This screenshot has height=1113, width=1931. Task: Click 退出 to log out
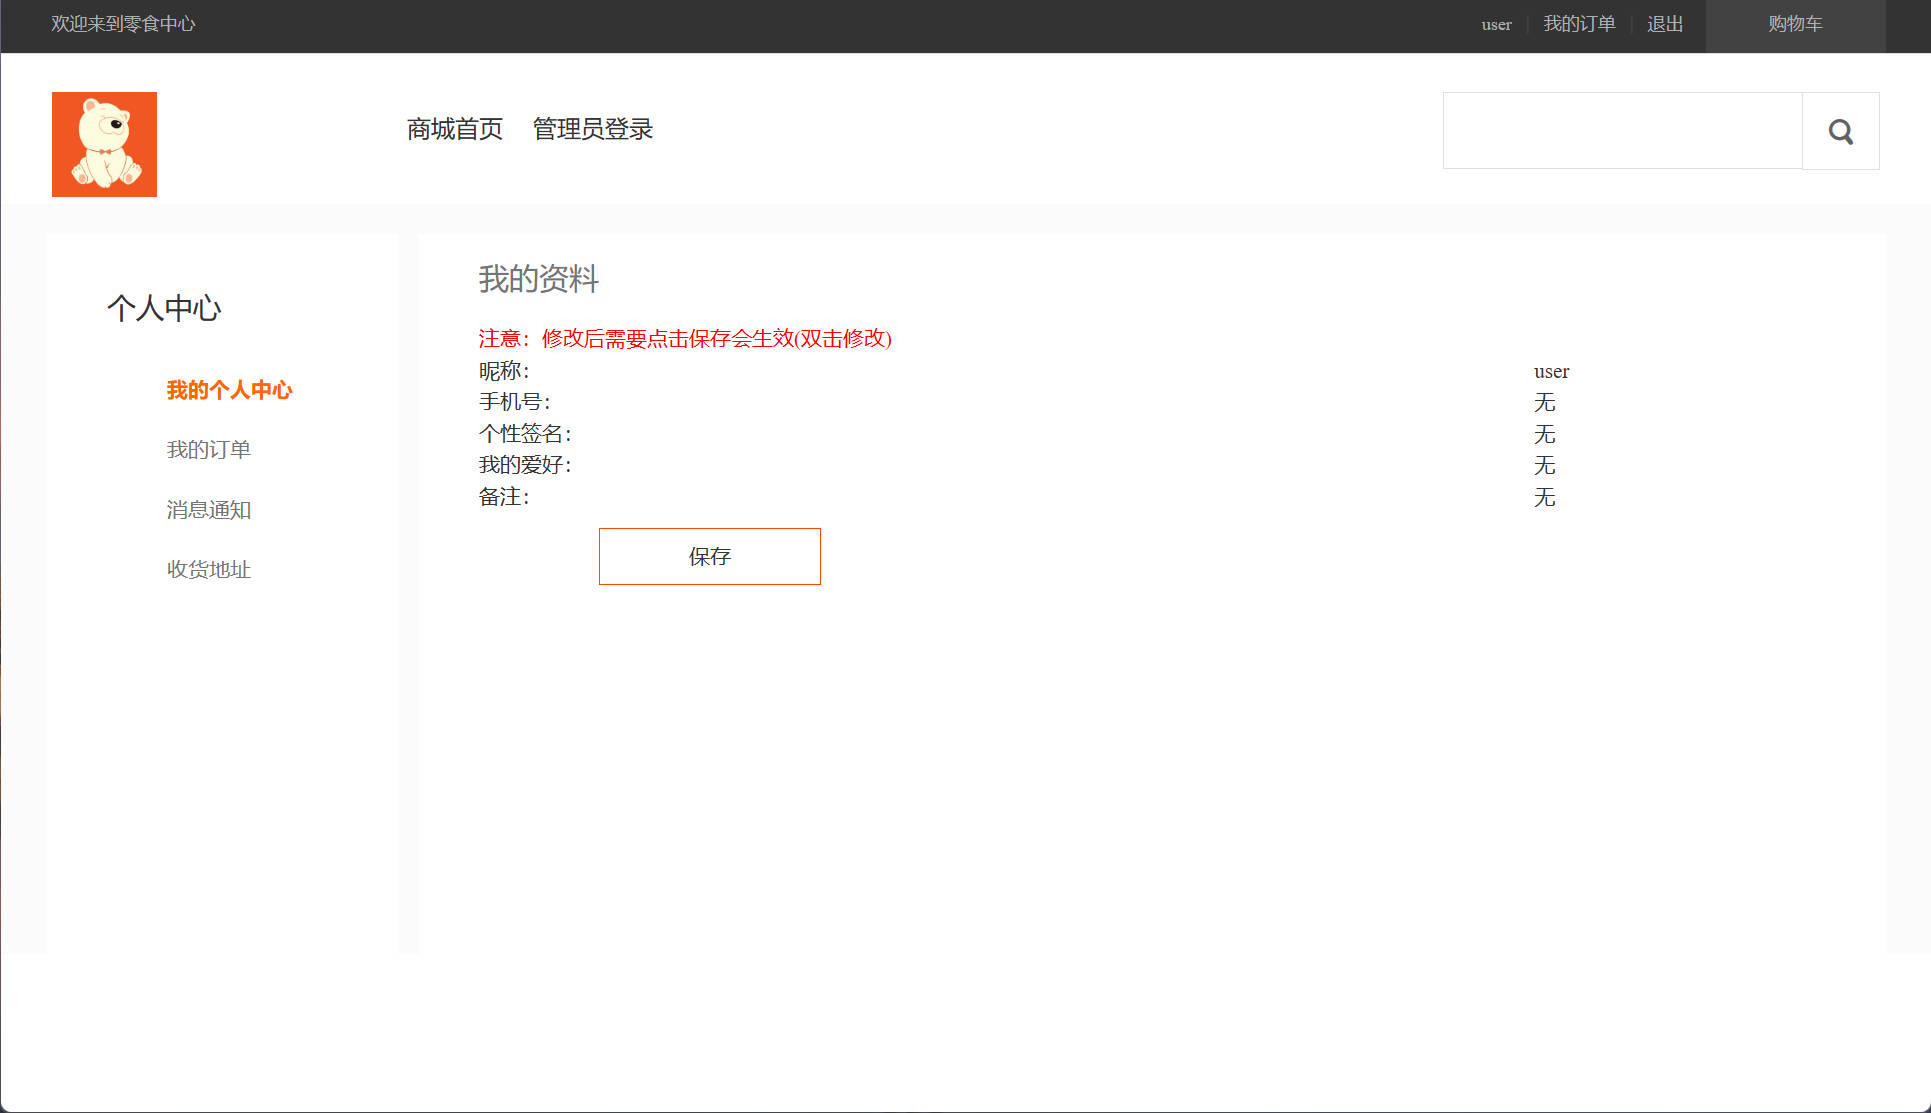[1664, 24]
